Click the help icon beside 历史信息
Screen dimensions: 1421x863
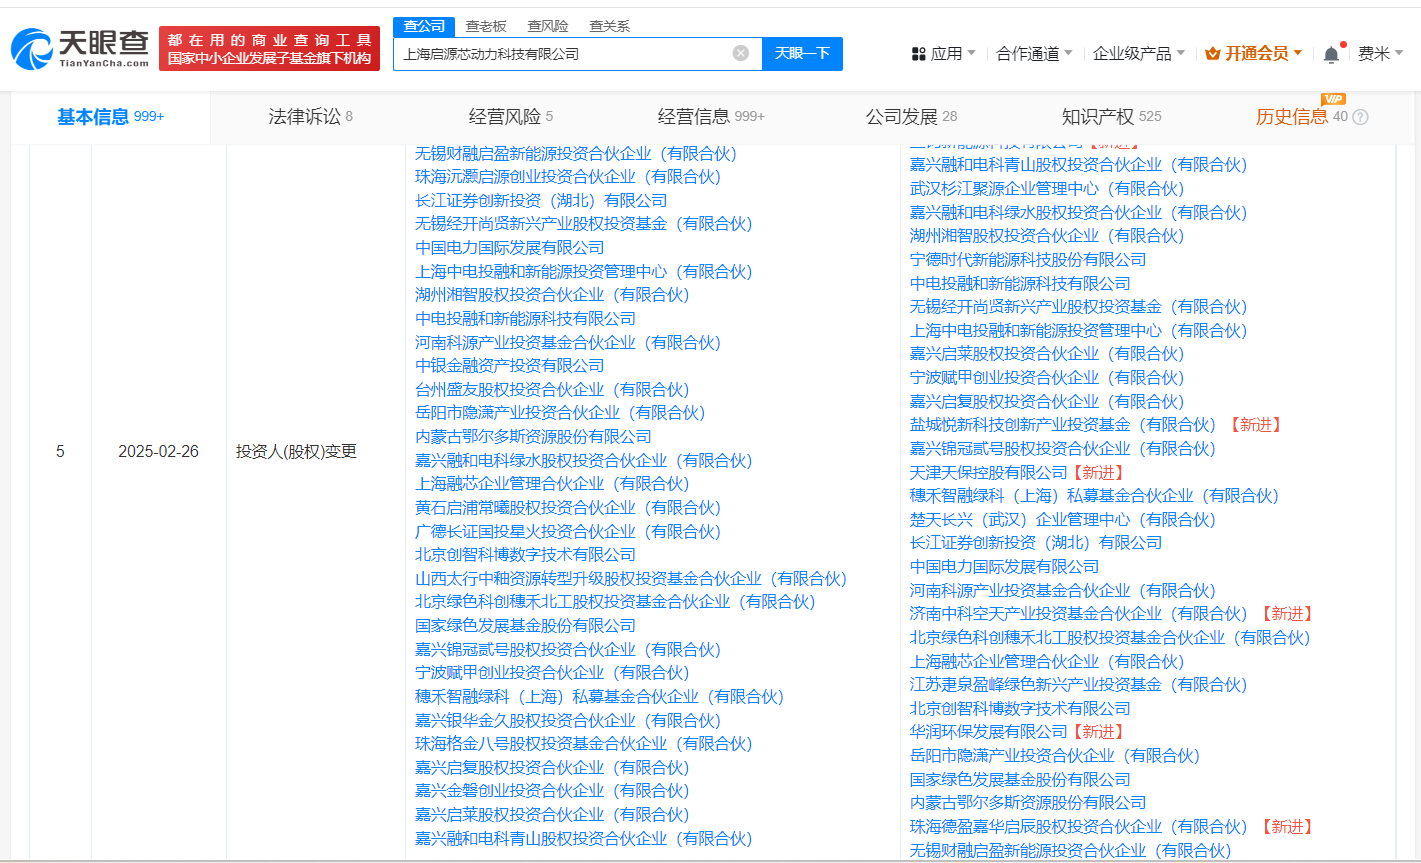[x=1360, y=117]
